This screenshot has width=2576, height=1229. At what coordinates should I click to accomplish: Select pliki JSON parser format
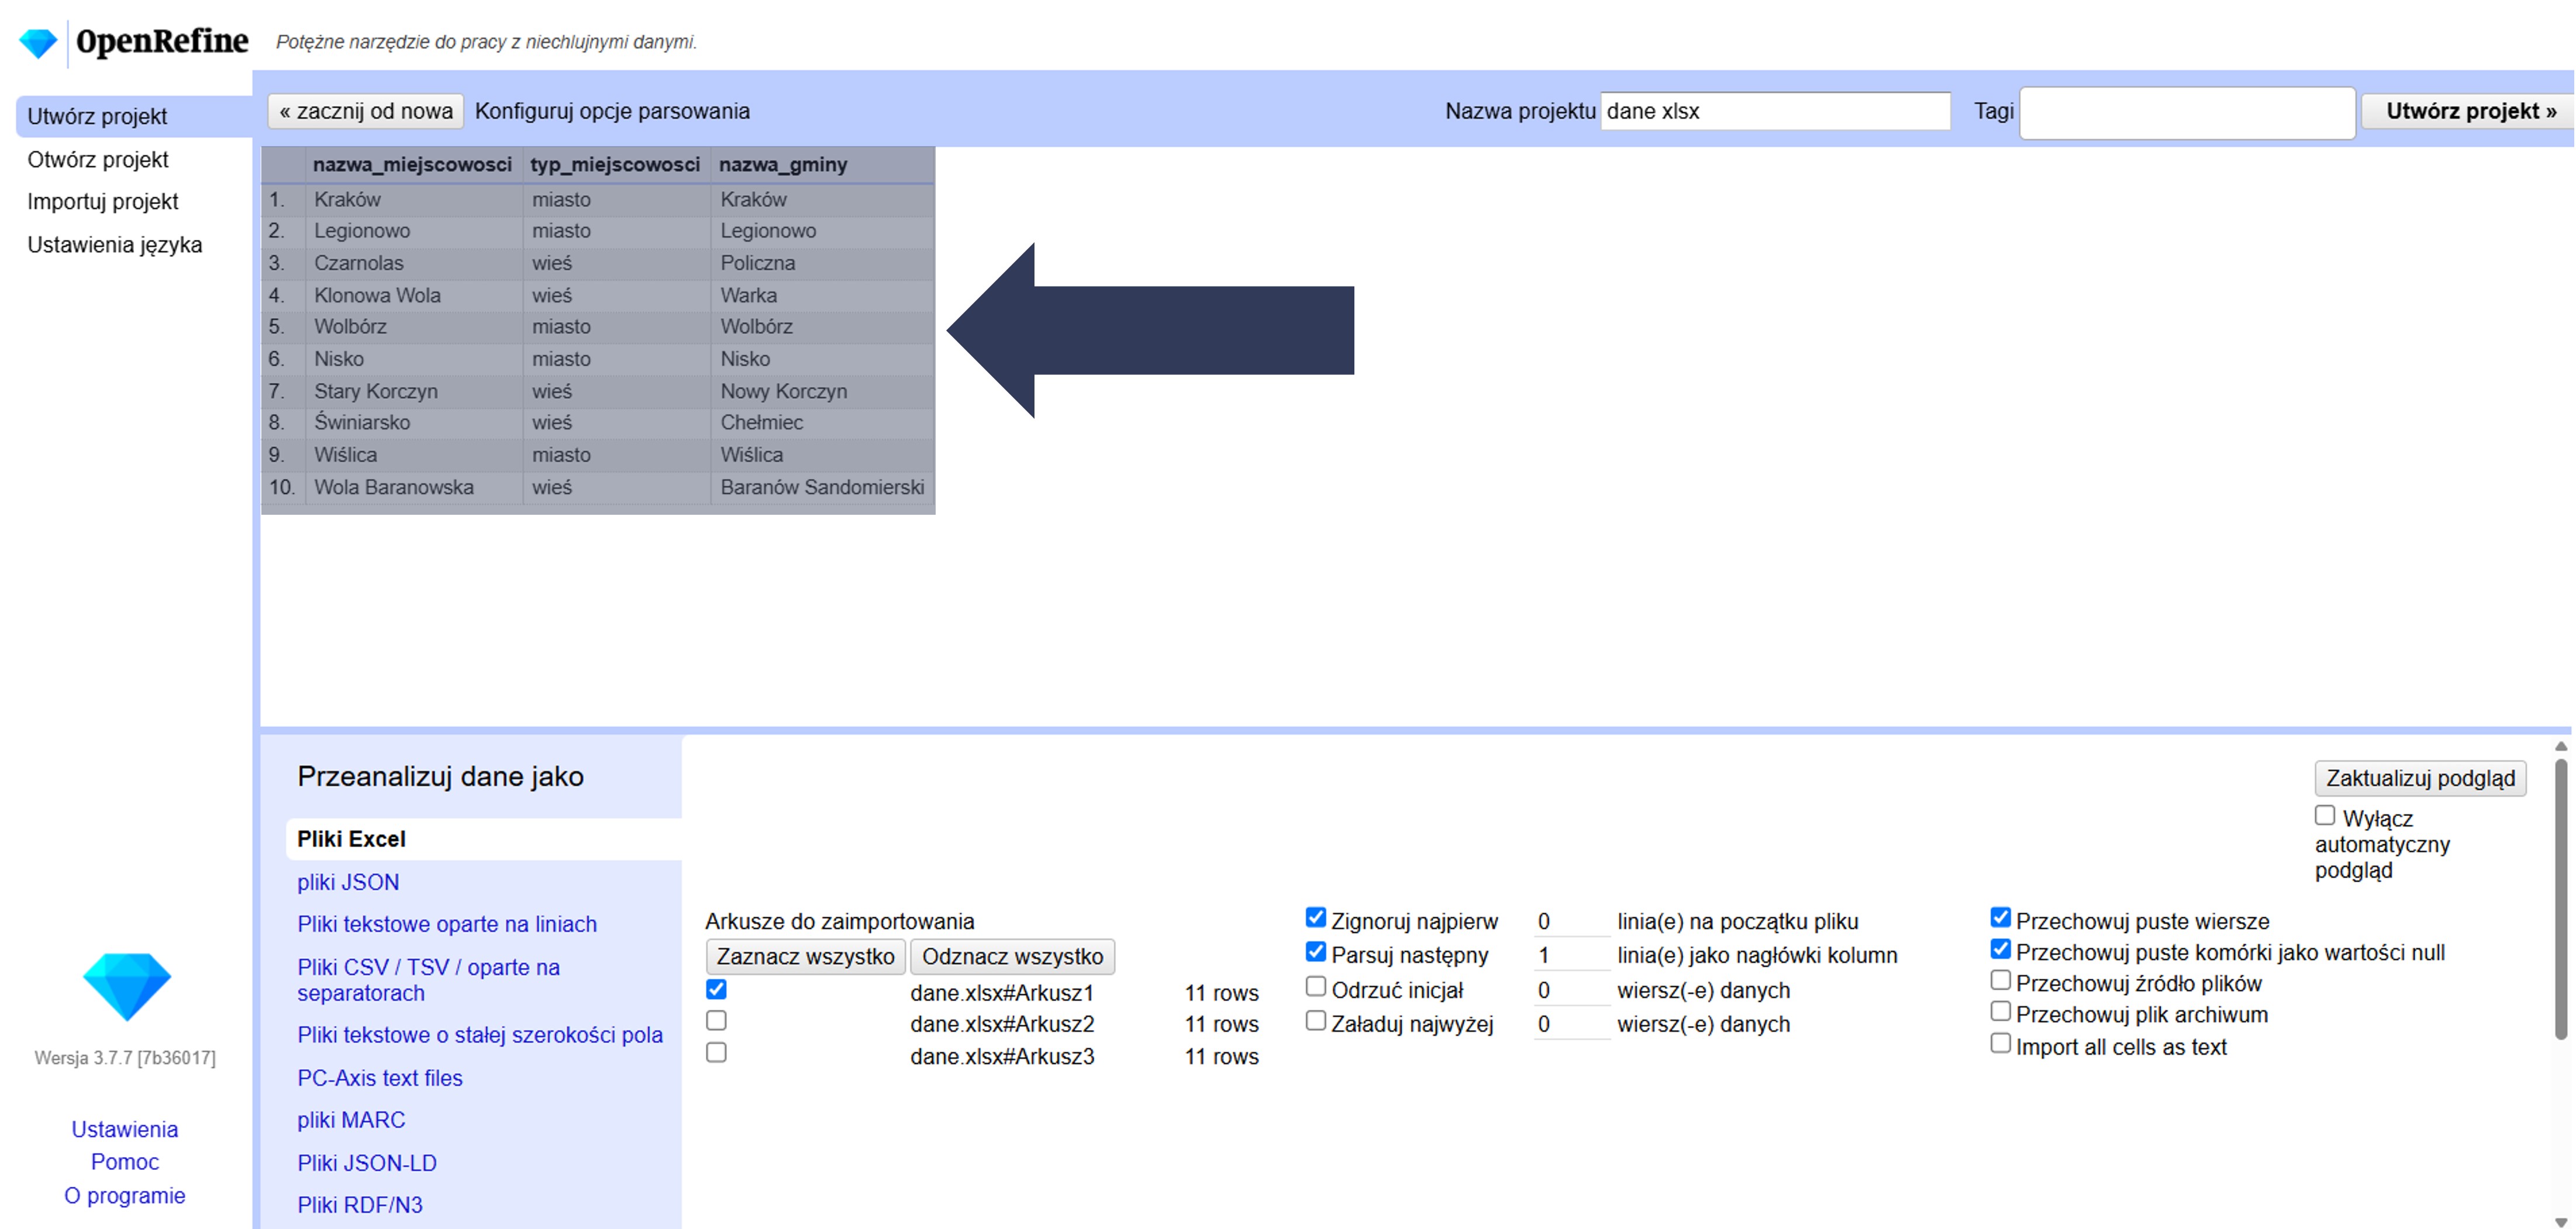[348, 882]
